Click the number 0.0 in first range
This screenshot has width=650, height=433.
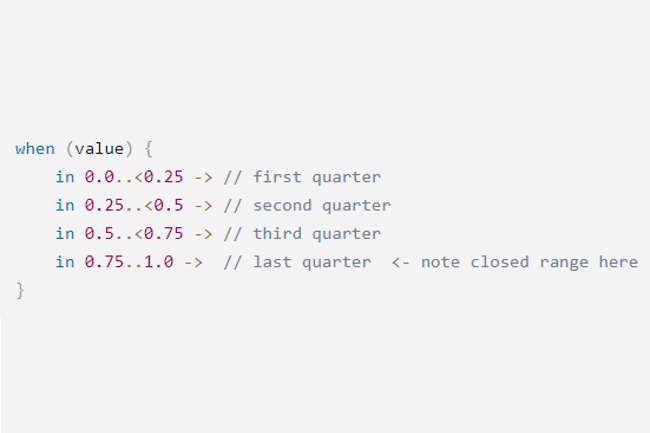point(99,177)
